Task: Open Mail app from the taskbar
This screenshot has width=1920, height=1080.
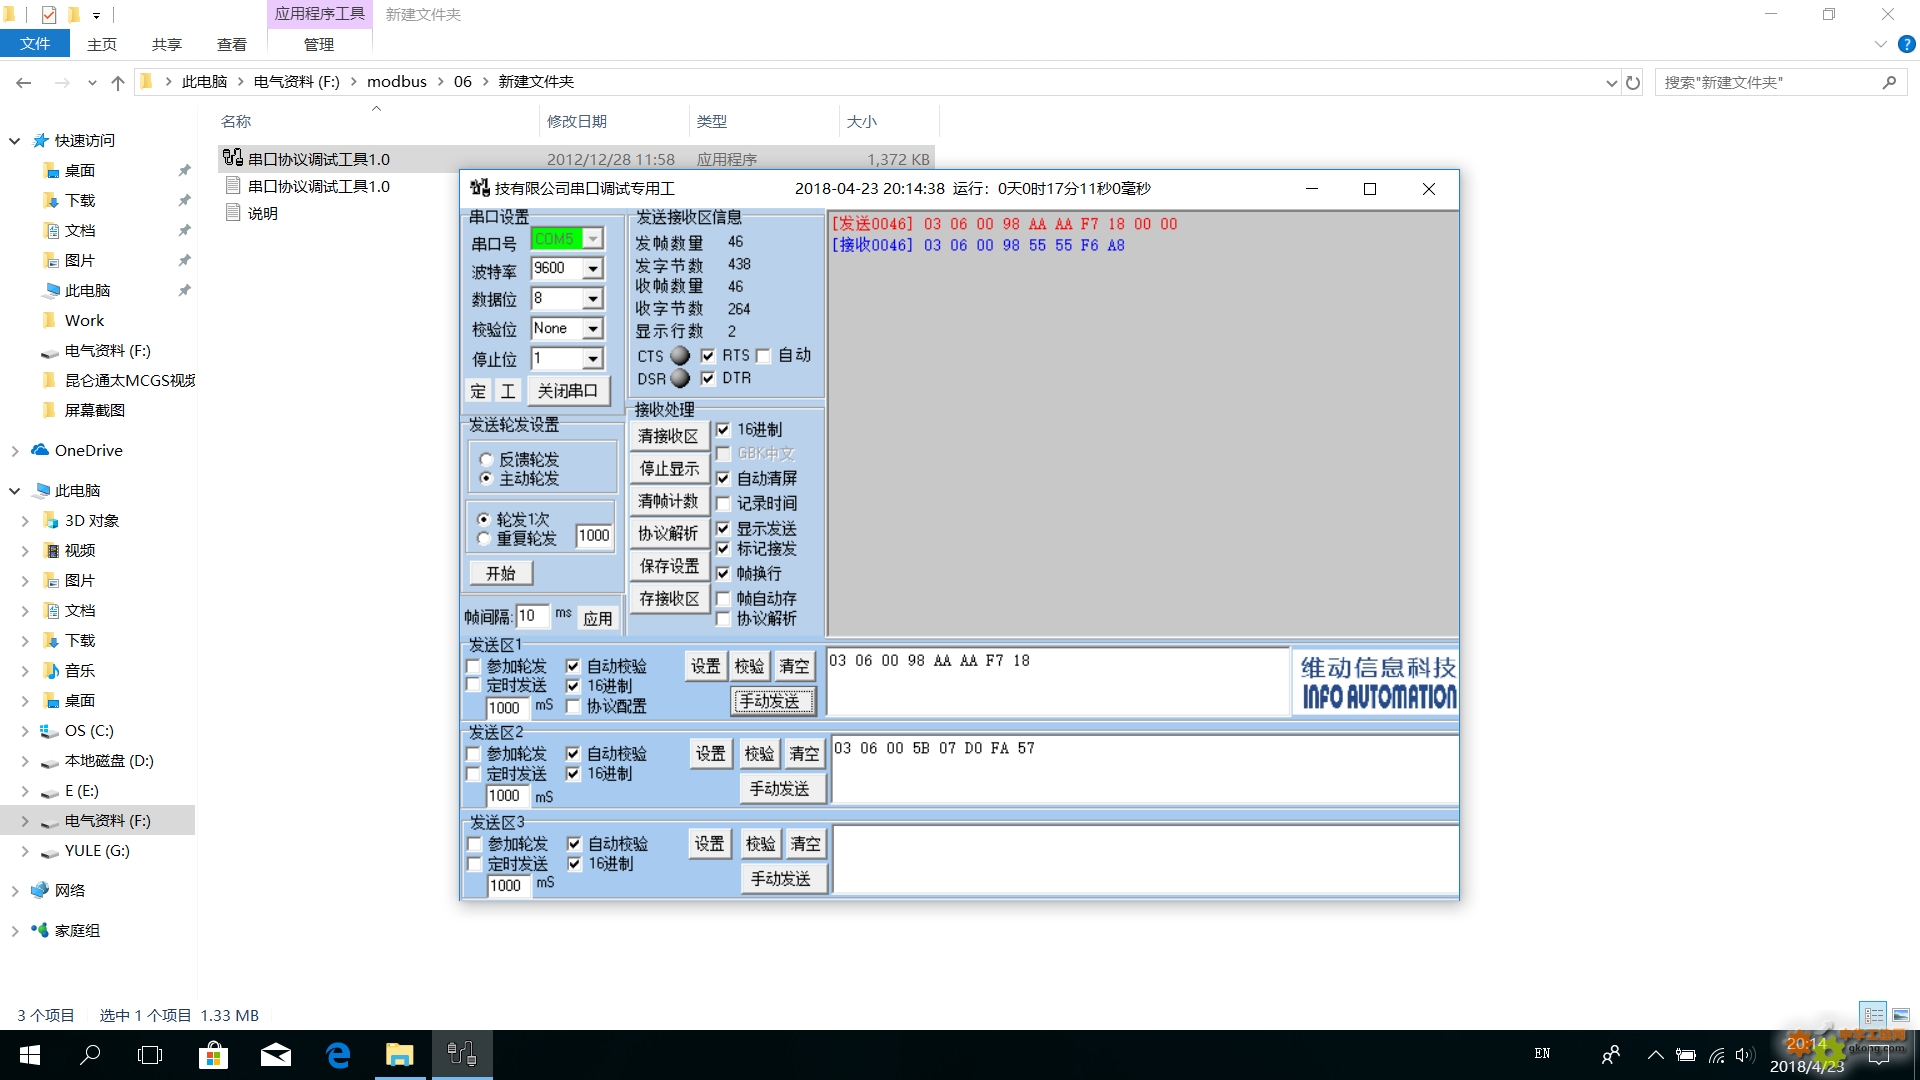Action: [x=276, y=1055]
